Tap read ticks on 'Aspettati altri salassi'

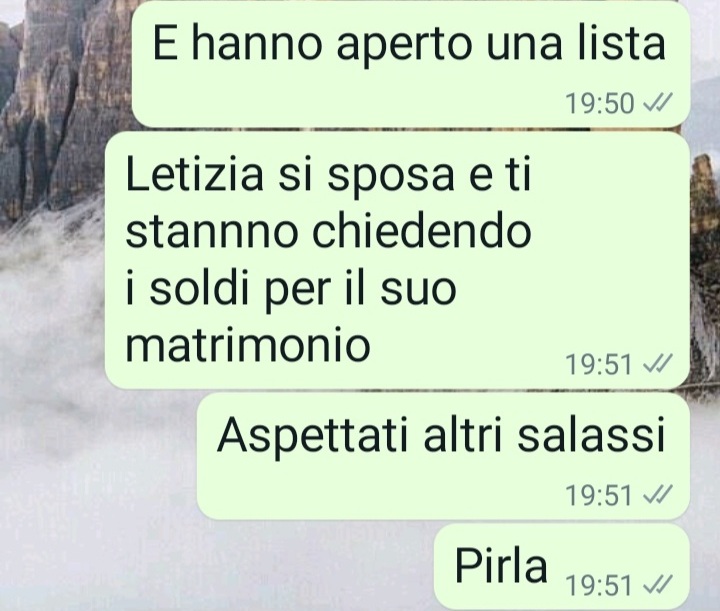pyautogui.click(x=658, y=495)
